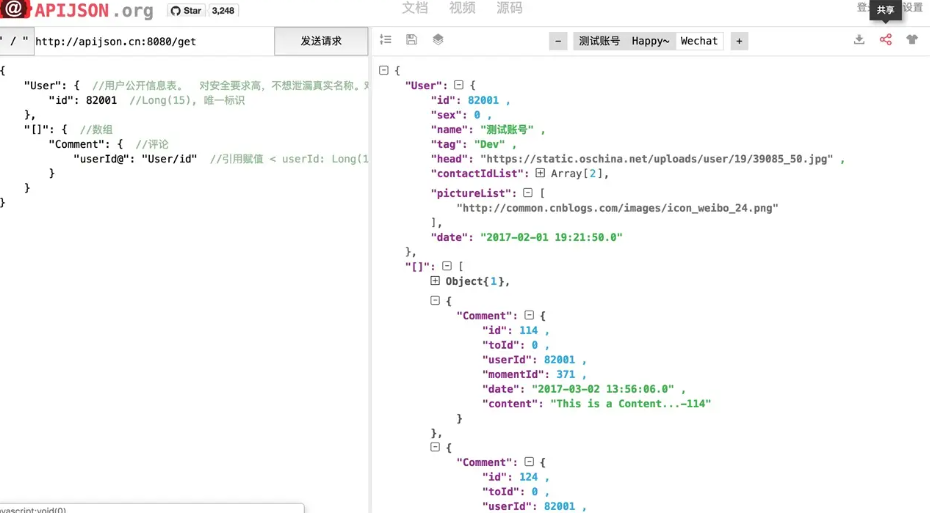Image resolution: width=930 pixels, height=513 pixels.
Task: Click the URL field http://apijson.cn:8080/get
Action: tap(154, 42)
